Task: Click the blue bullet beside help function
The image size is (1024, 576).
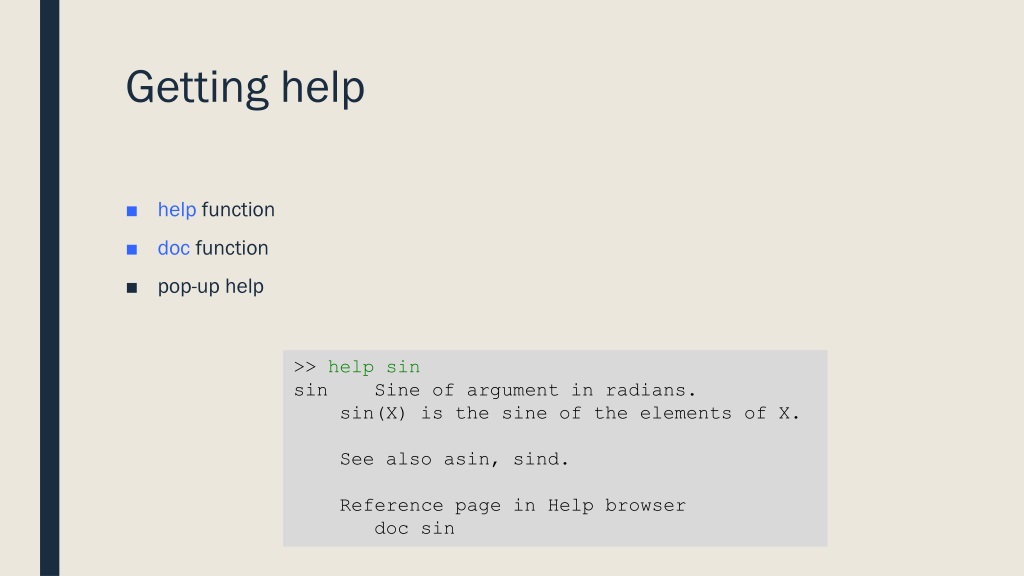Action: click(x=132, y=211)
